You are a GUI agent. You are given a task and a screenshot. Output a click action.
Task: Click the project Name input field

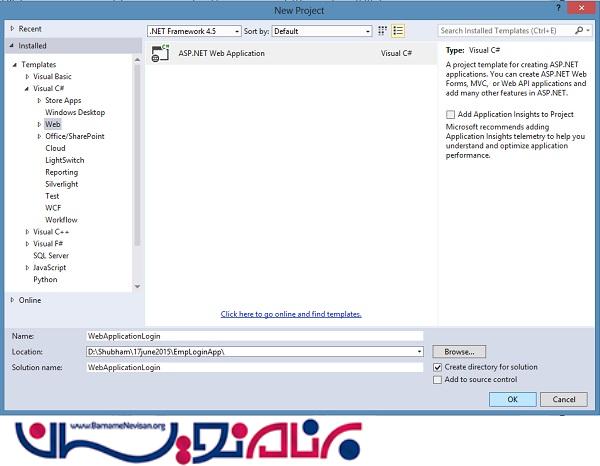(254, 336)
